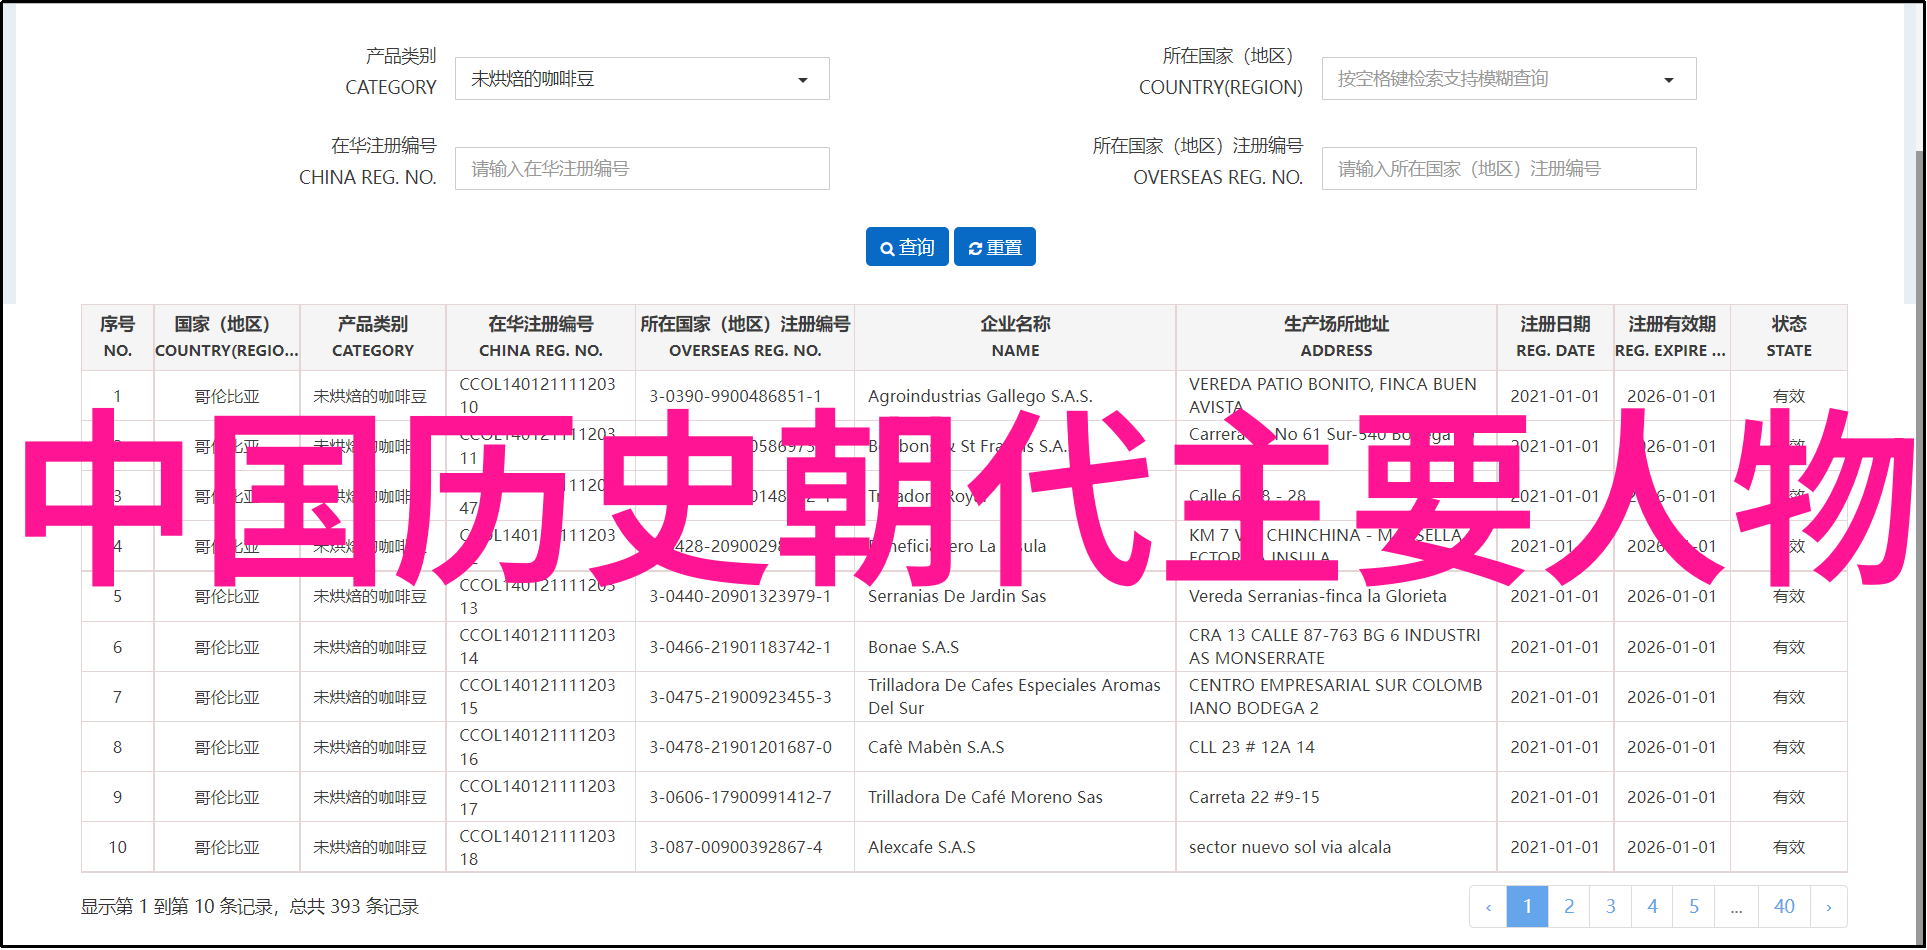Click into the OVERSEAS REG. NO. input
Viewport: 1927px width, 950px height.
click(1508, 169)
